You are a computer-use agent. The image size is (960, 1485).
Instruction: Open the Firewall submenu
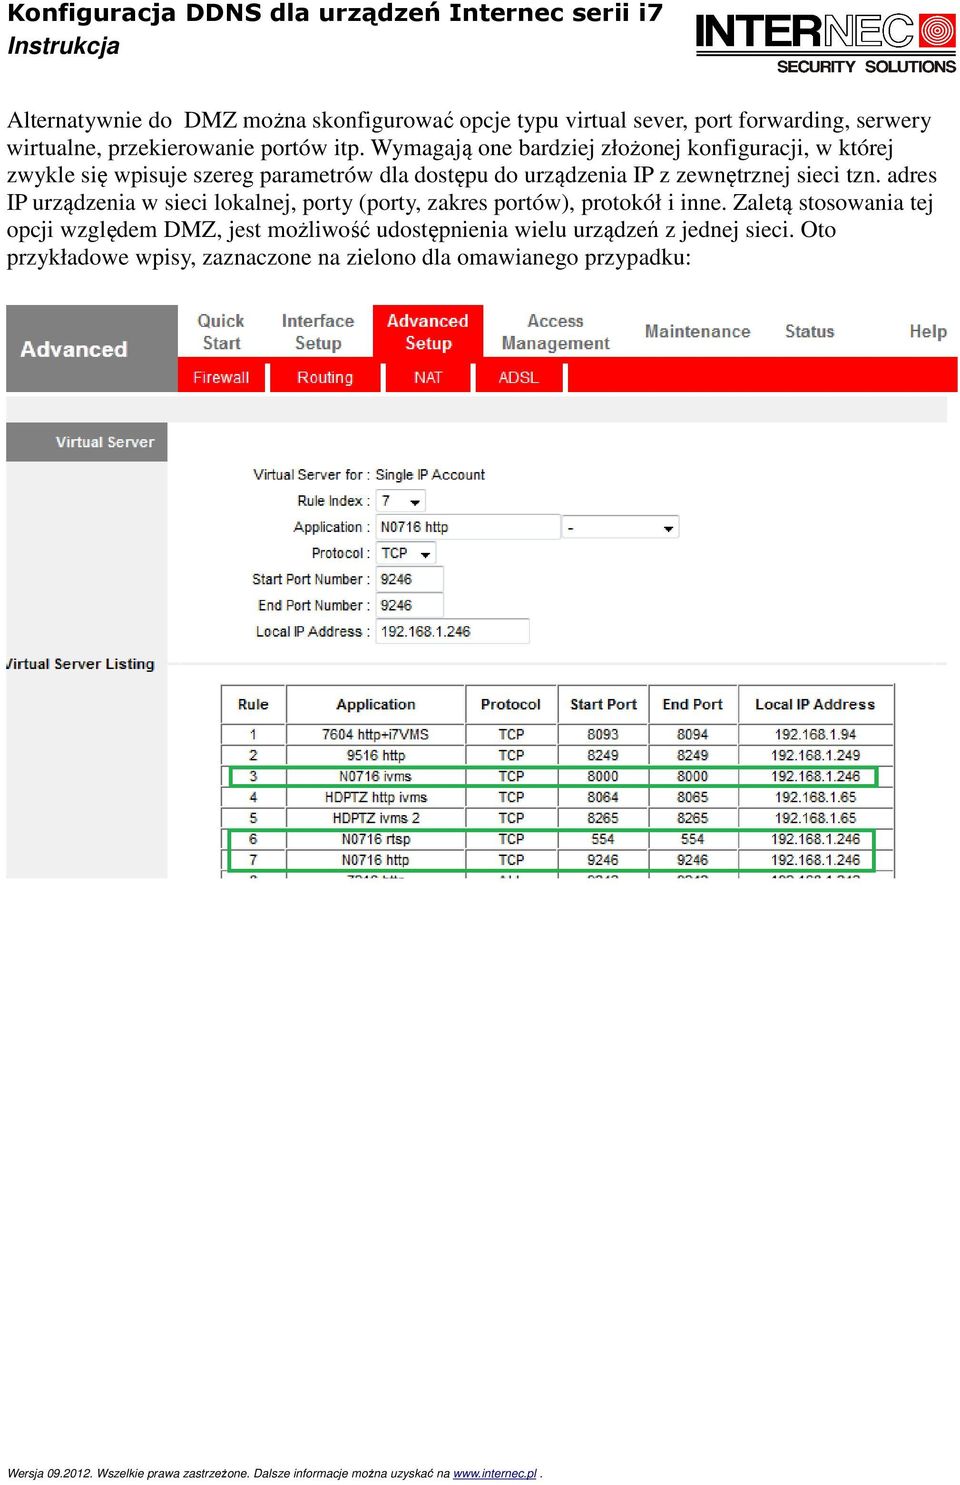click(221, 377)
